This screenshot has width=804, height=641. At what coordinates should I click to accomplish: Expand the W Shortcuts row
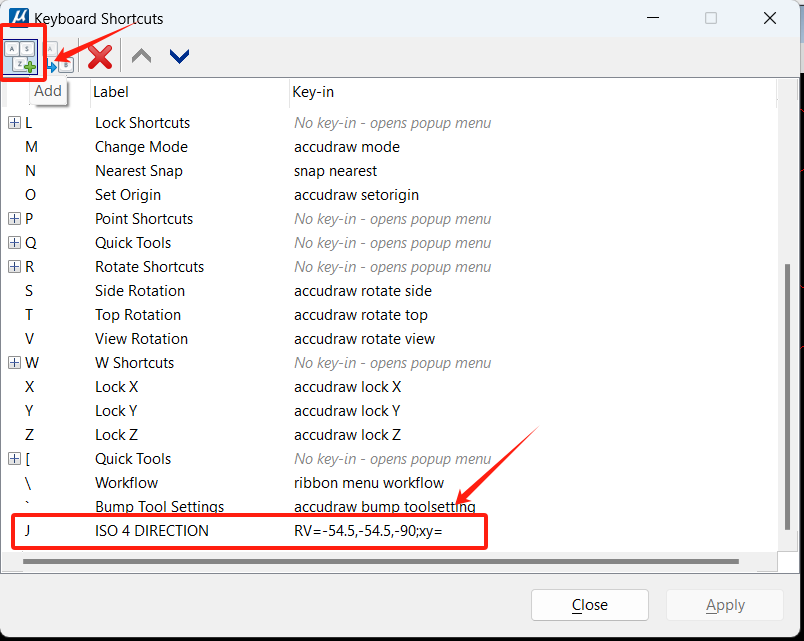pos(14,363)
